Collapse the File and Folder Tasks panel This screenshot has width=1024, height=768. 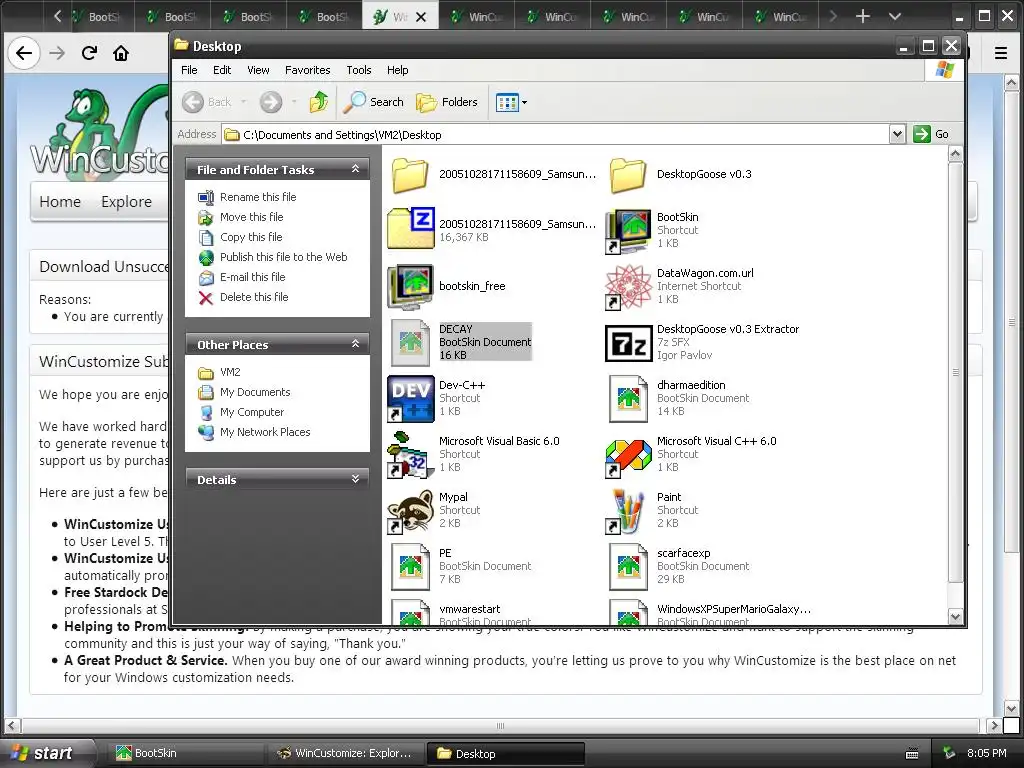point(355,169)
